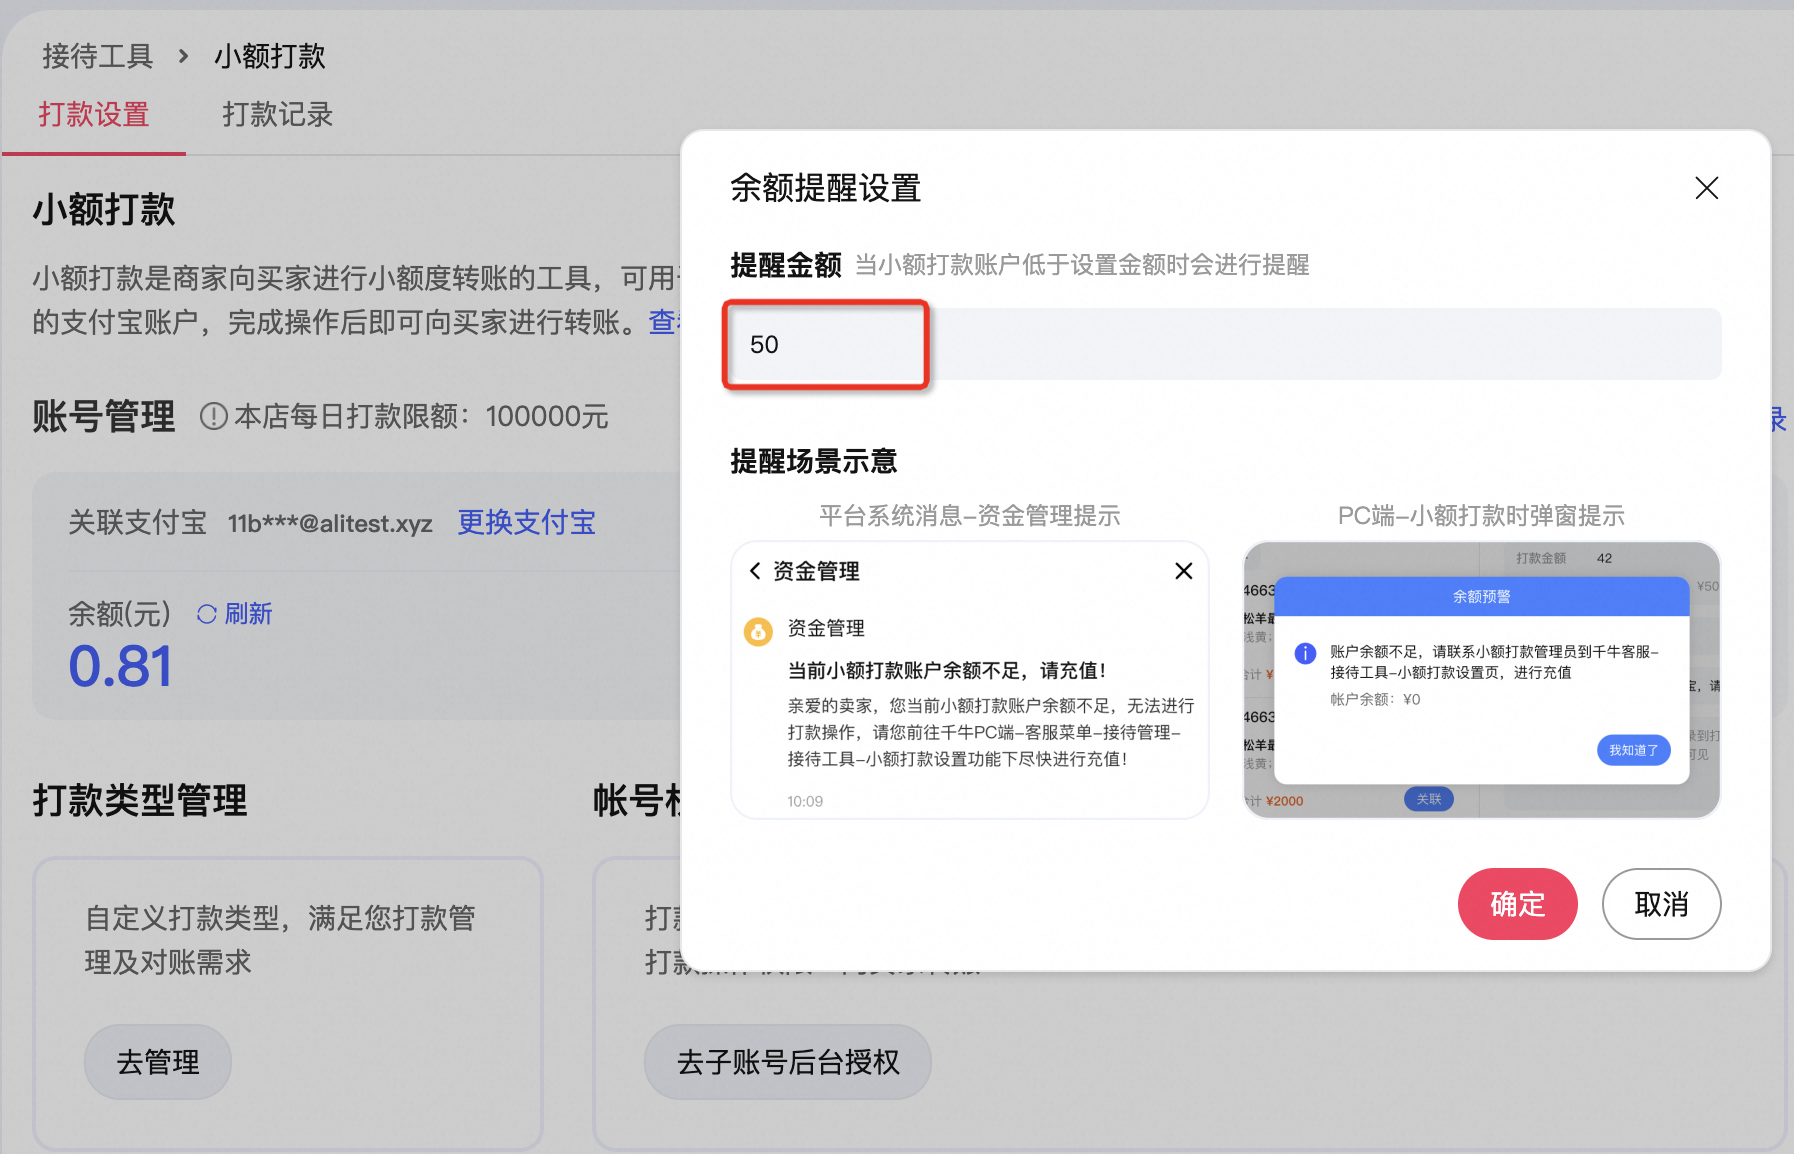Select the 打款设置 tab
Screen dimensions: 1794x1154
(x=94, y=115)
